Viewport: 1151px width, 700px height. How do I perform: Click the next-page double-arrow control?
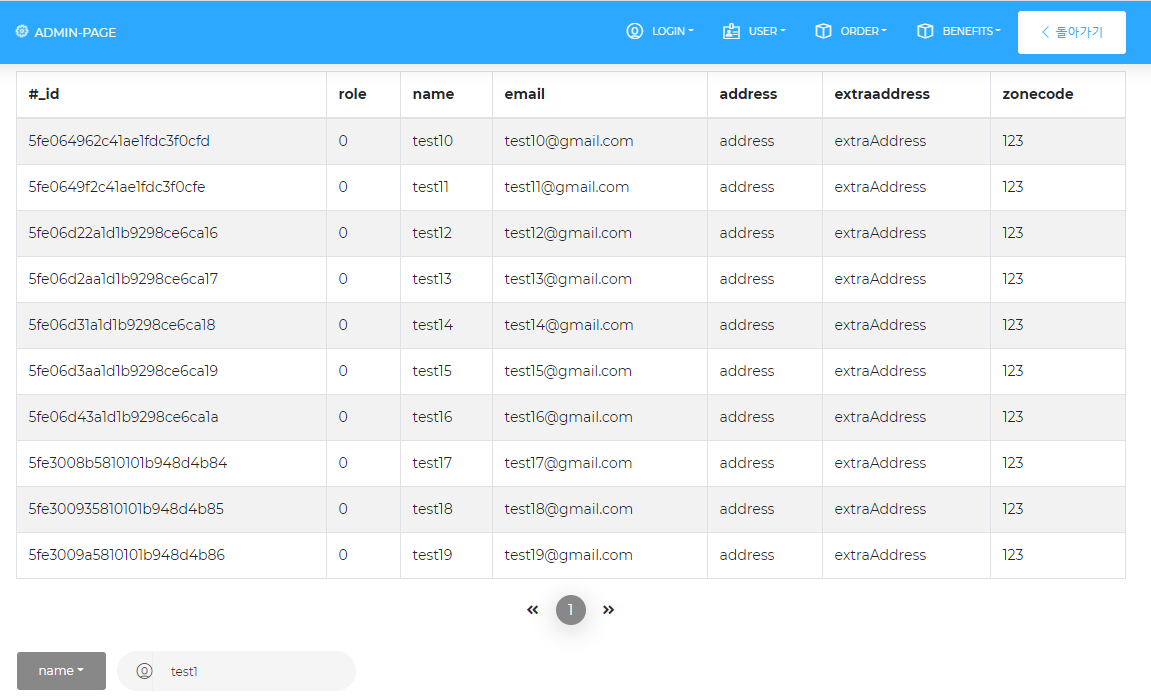click(609, 609)
